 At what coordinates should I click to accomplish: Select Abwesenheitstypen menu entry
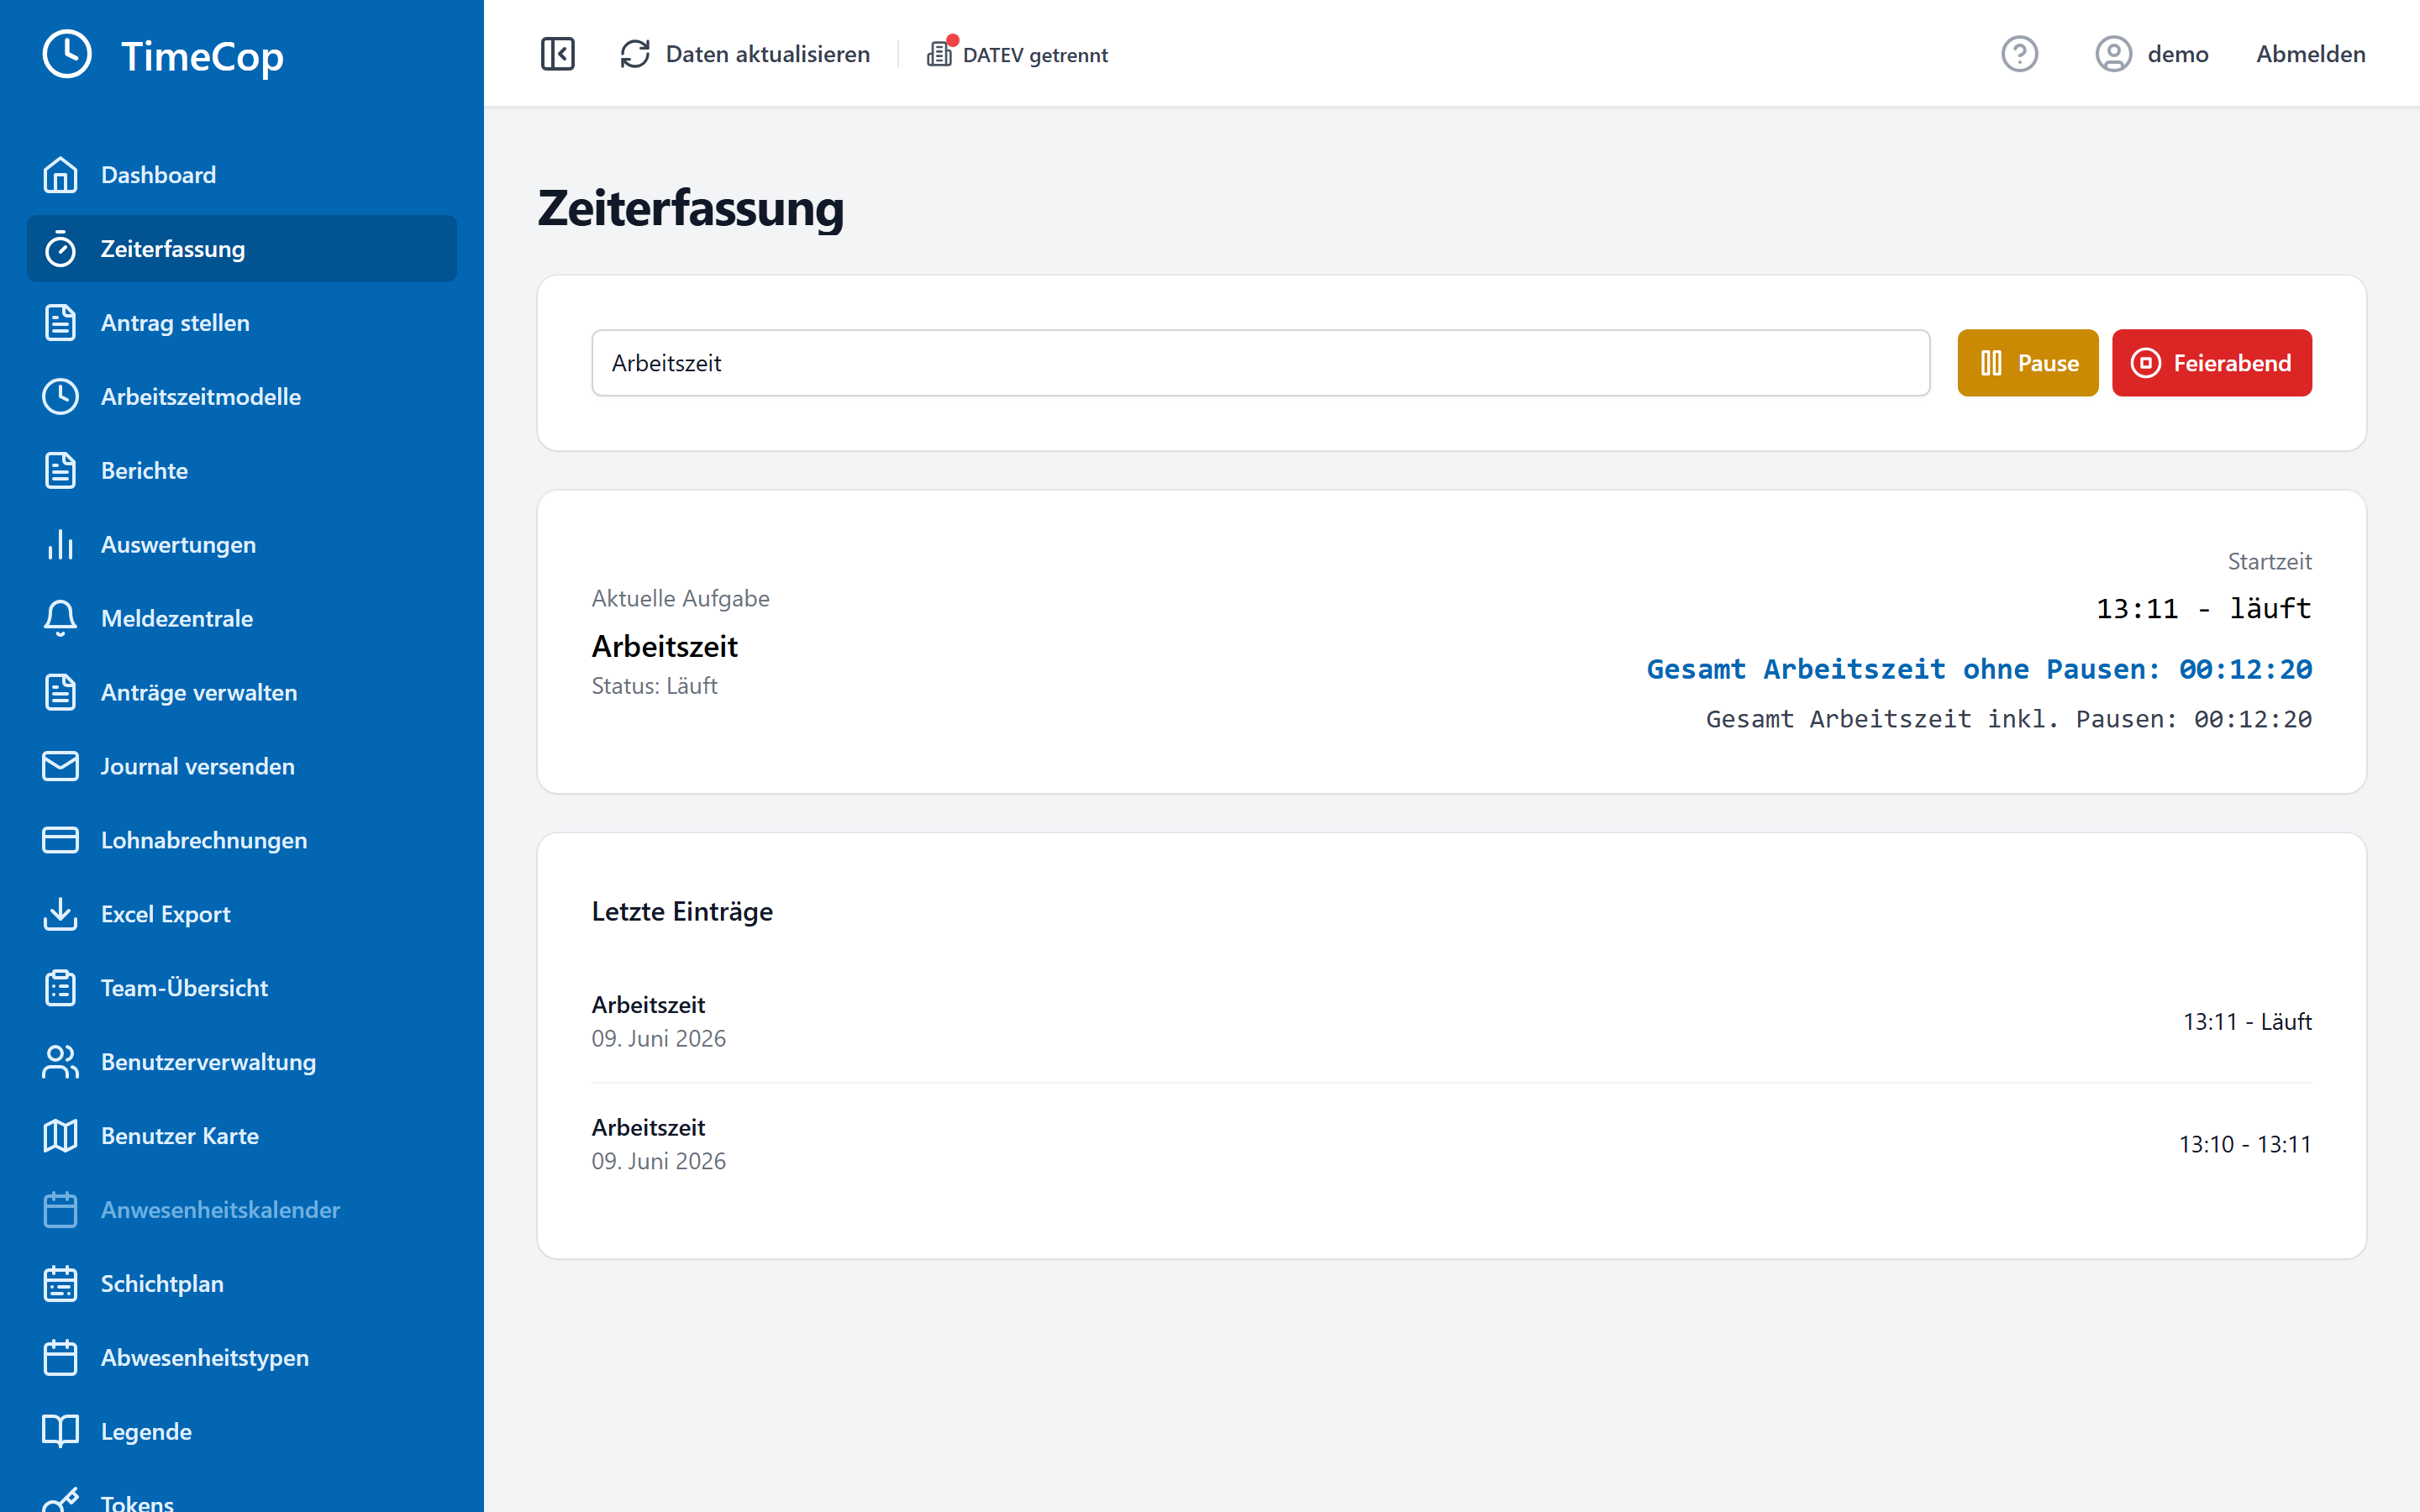point(242,1359)
